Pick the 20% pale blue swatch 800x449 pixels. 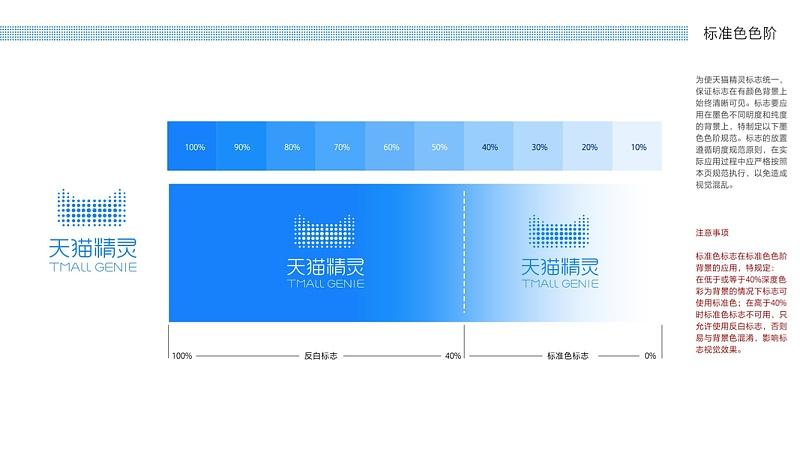pyautogui.click(x=588, y=146)
